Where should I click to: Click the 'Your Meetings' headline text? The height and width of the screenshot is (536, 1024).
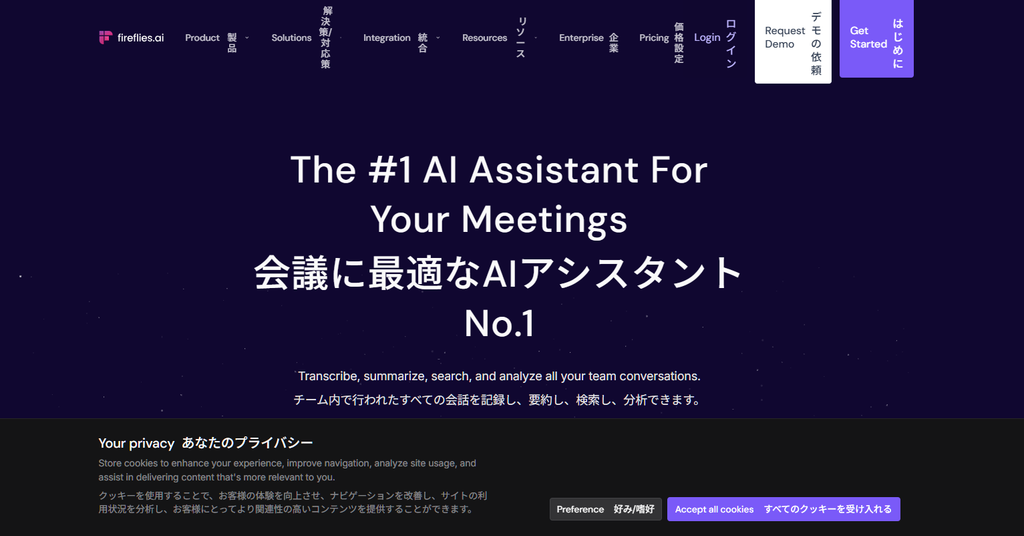[499, 219]
